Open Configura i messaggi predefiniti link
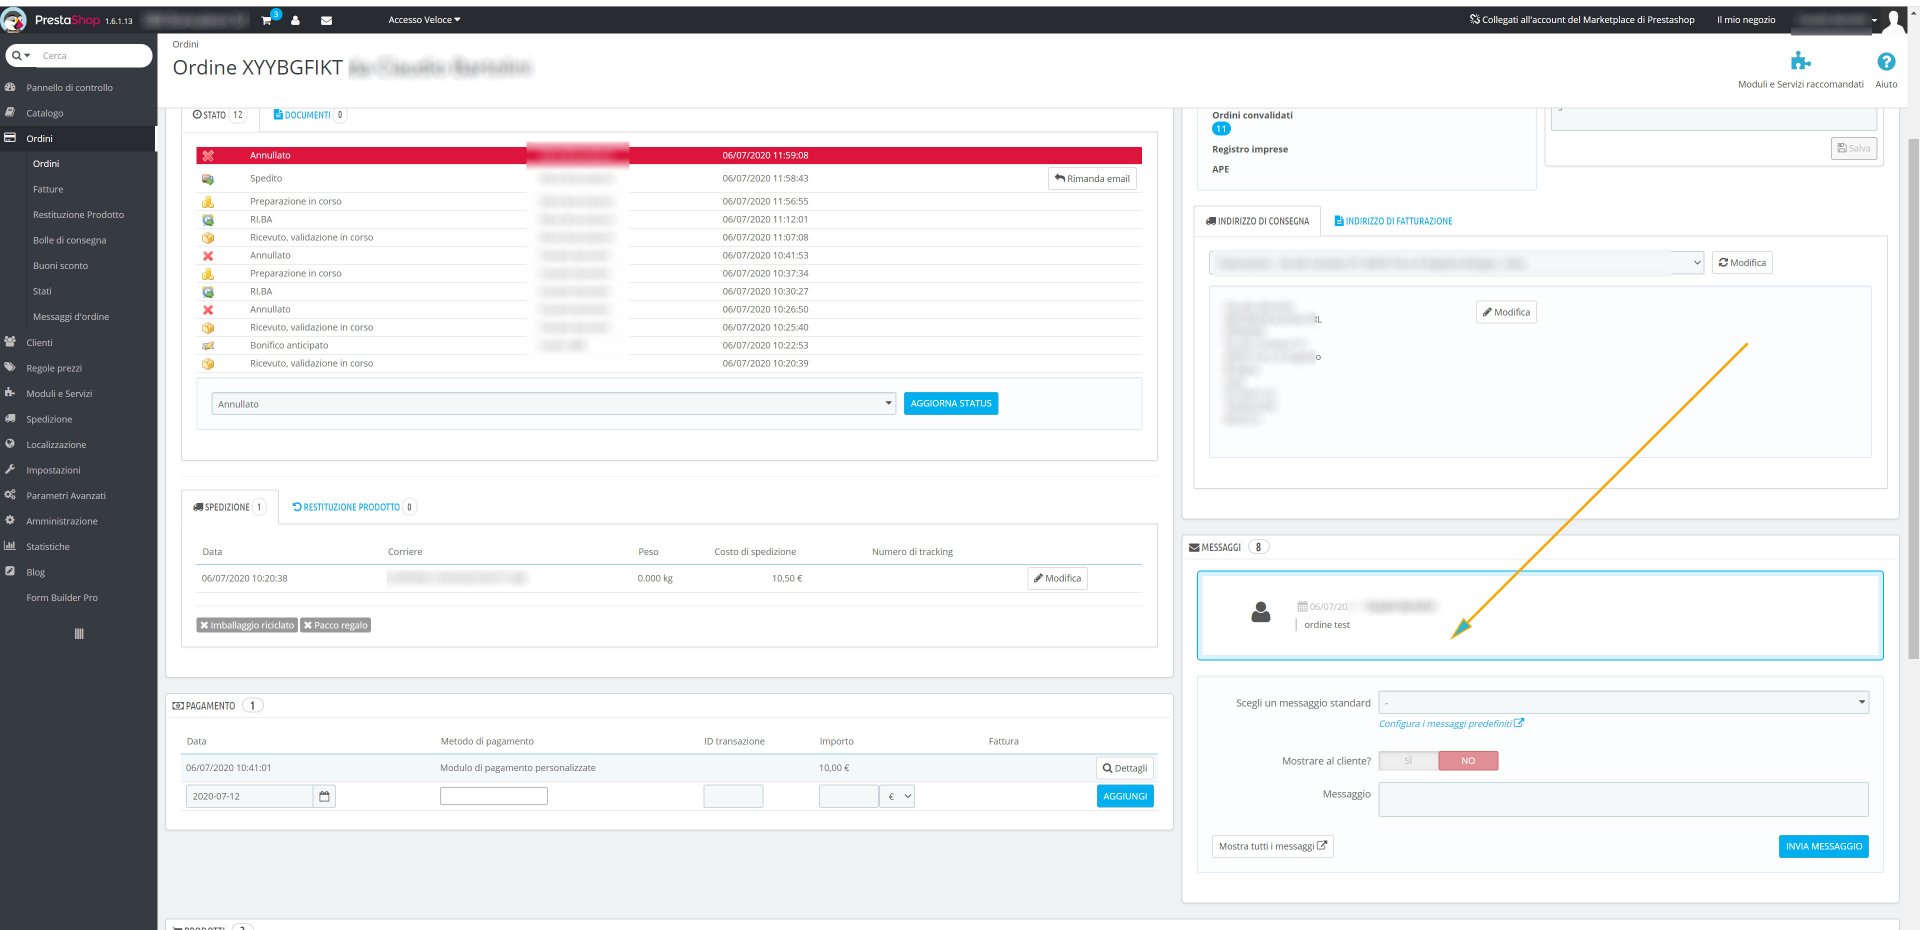Viewport: 1920px width, 930px height. click(1451, 724)
